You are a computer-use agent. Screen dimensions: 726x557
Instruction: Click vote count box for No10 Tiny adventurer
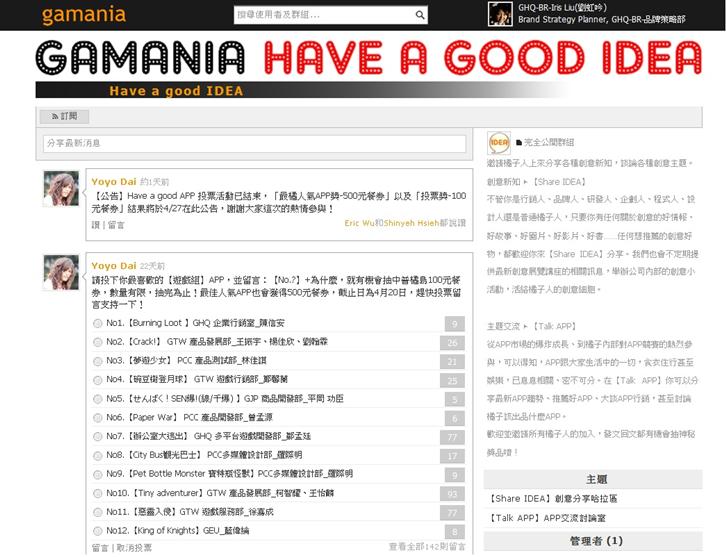[452, 494]
